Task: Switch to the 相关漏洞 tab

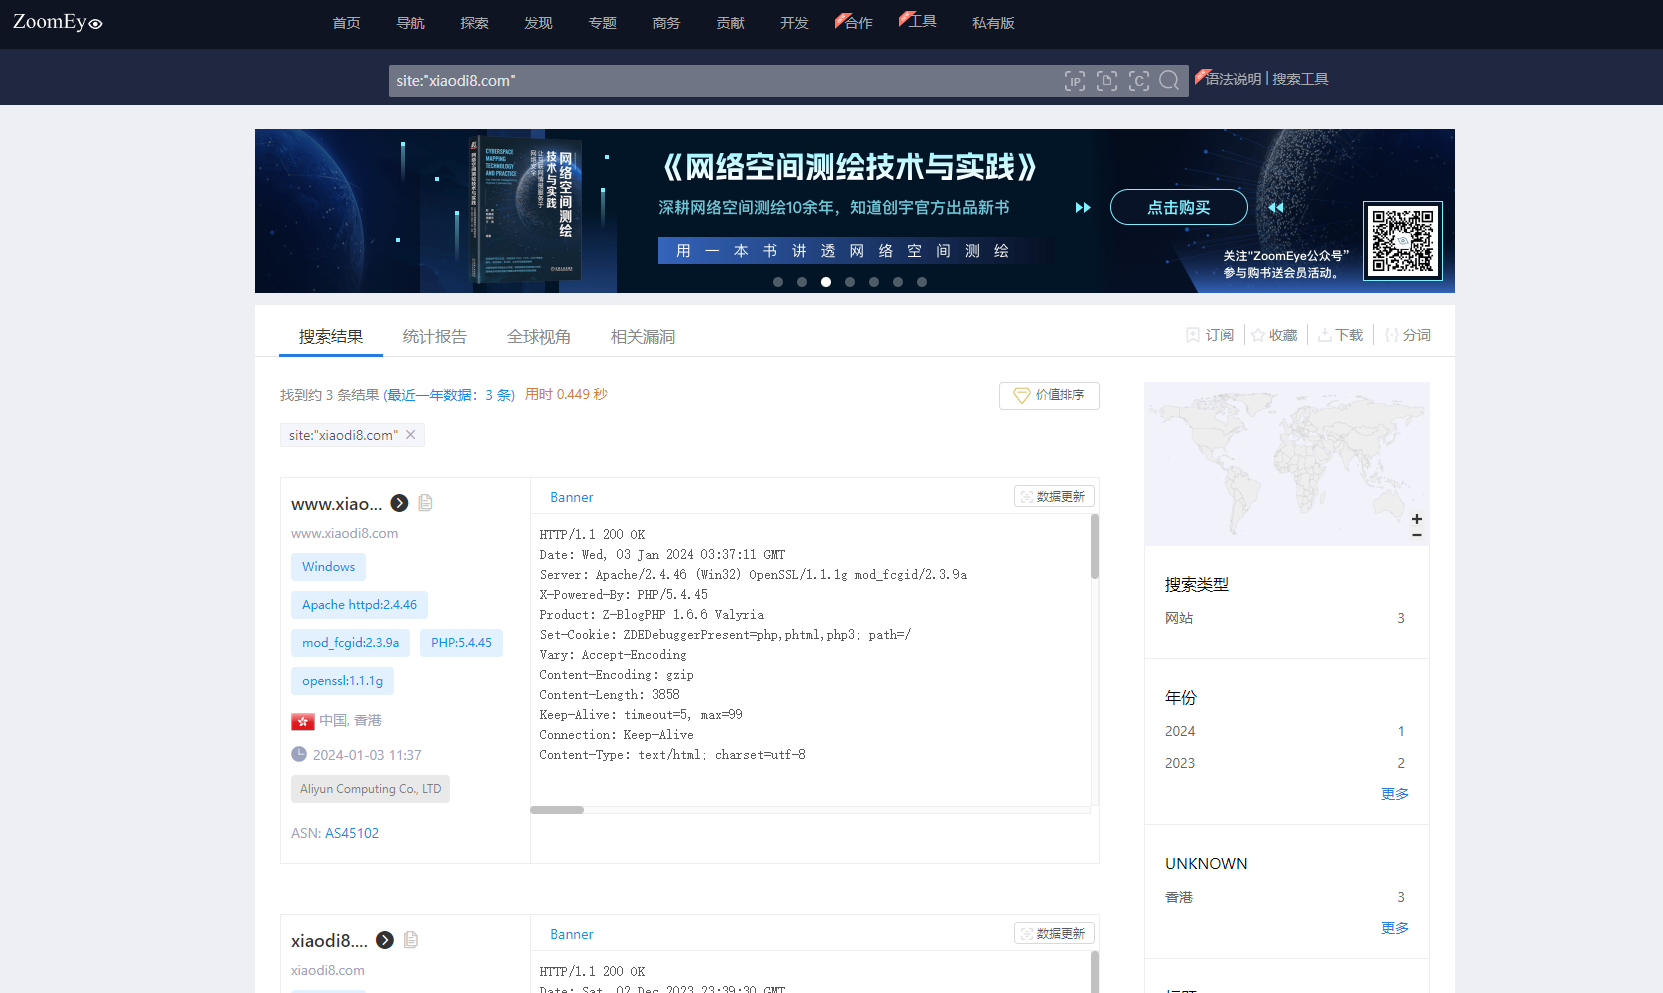Action: tap(643, 337)
